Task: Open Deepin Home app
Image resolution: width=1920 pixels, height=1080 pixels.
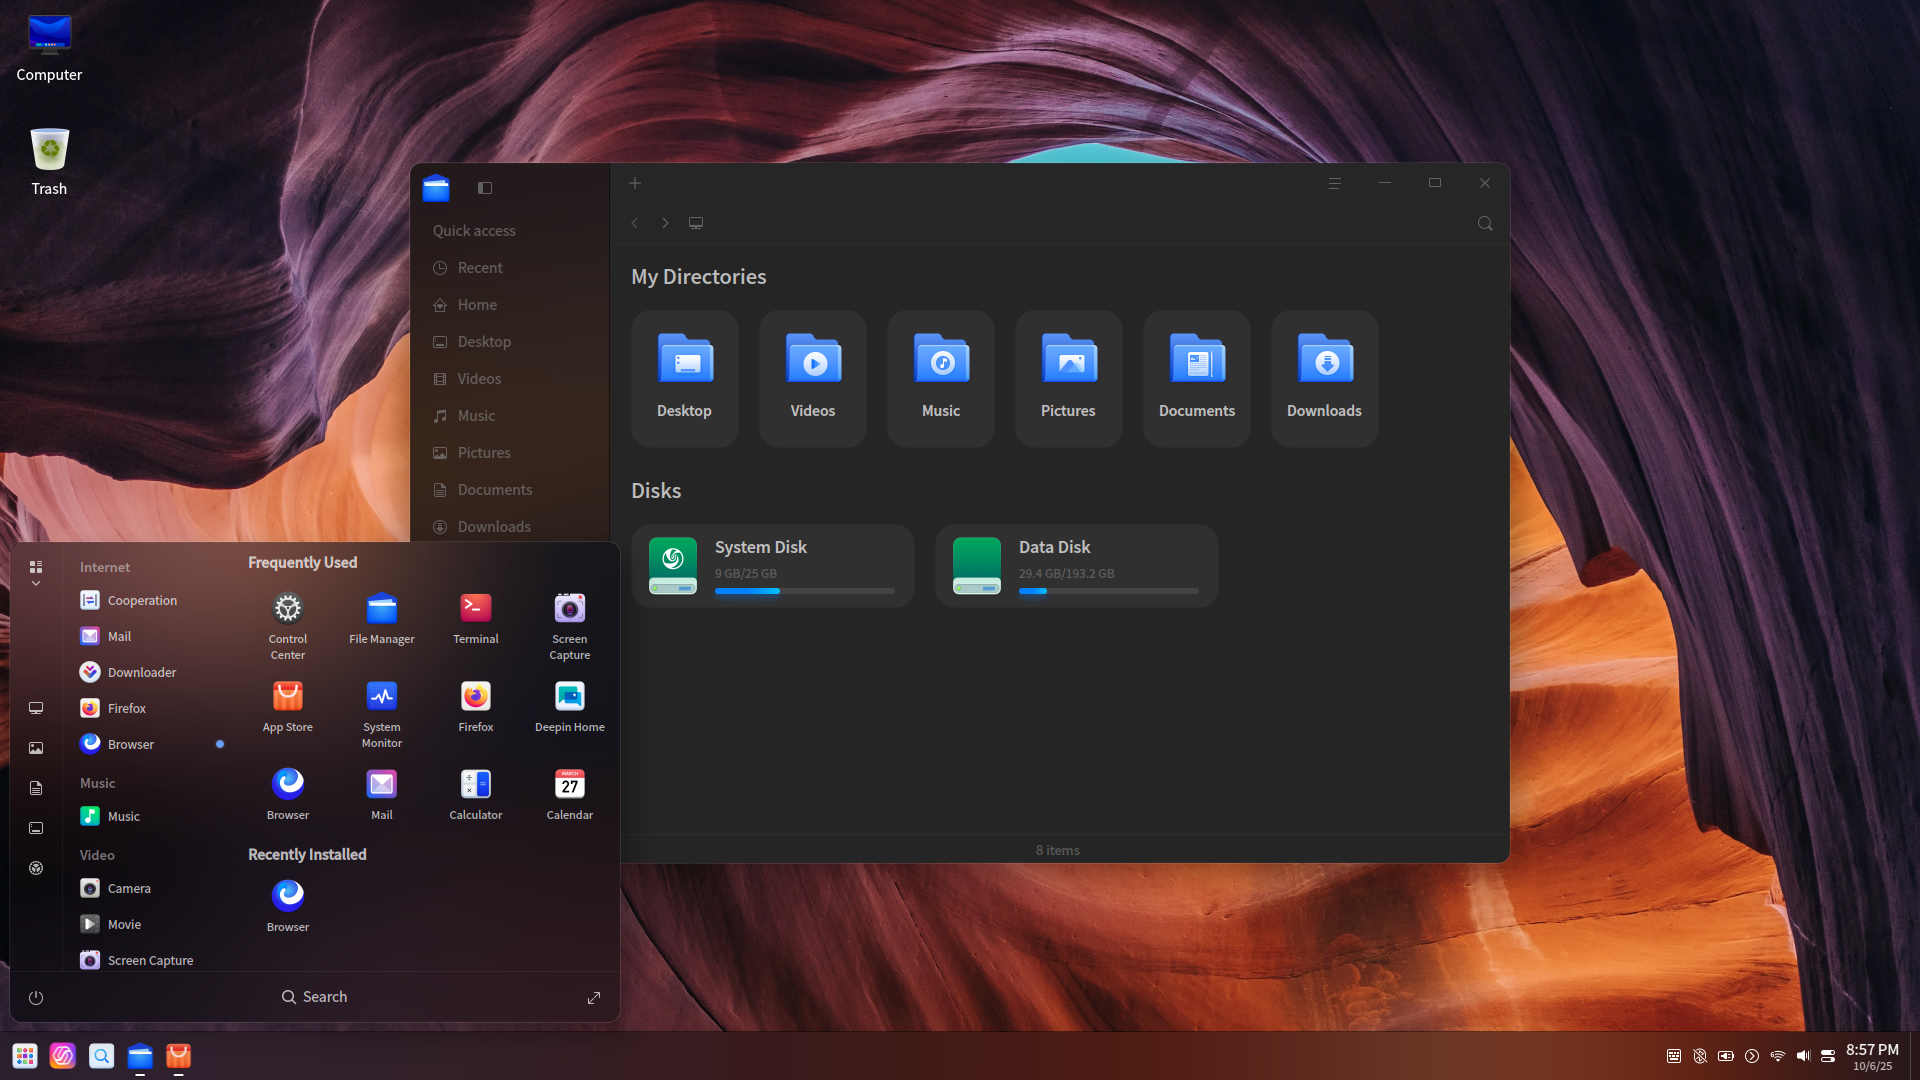Action: click(569, 697)
